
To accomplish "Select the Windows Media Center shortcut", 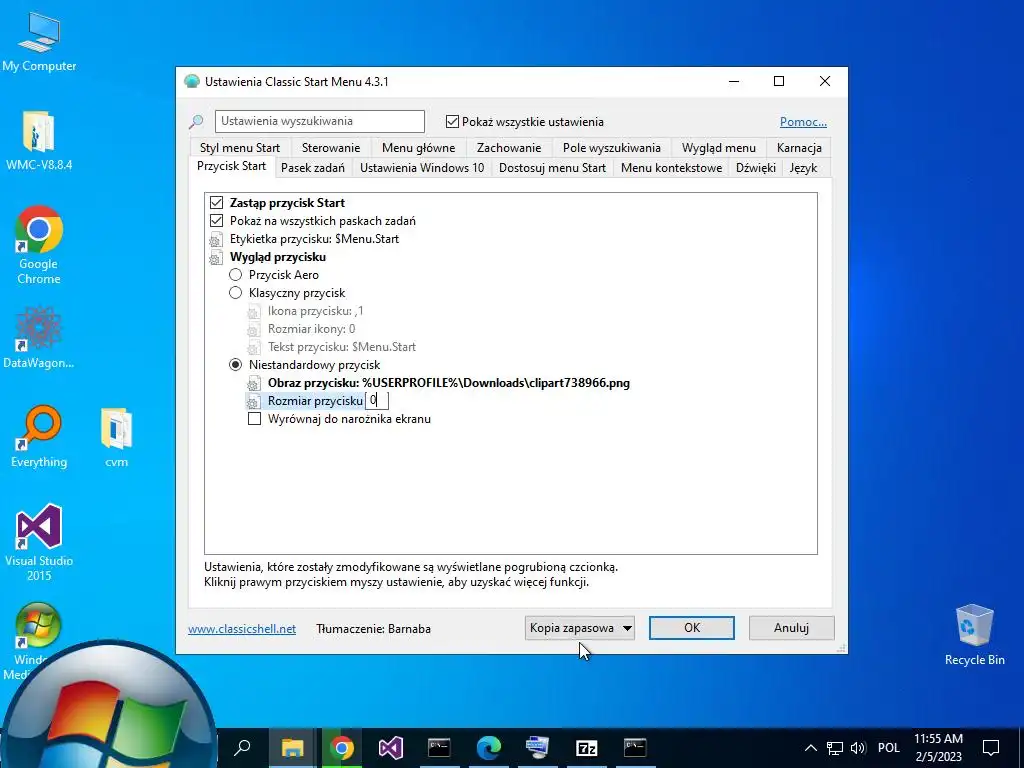I will pos(38,624).
